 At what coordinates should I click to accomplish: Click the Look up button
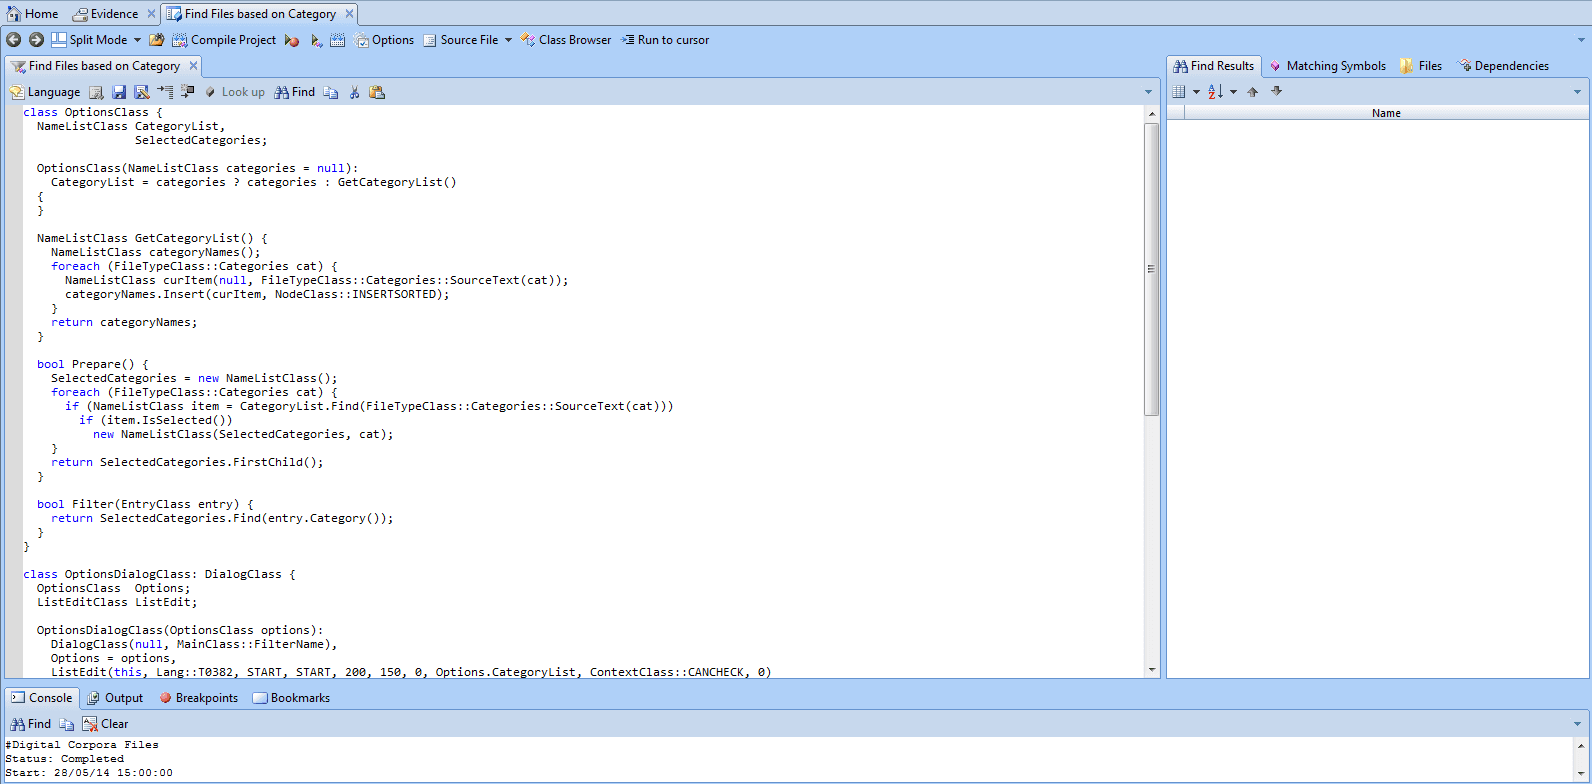234,92
